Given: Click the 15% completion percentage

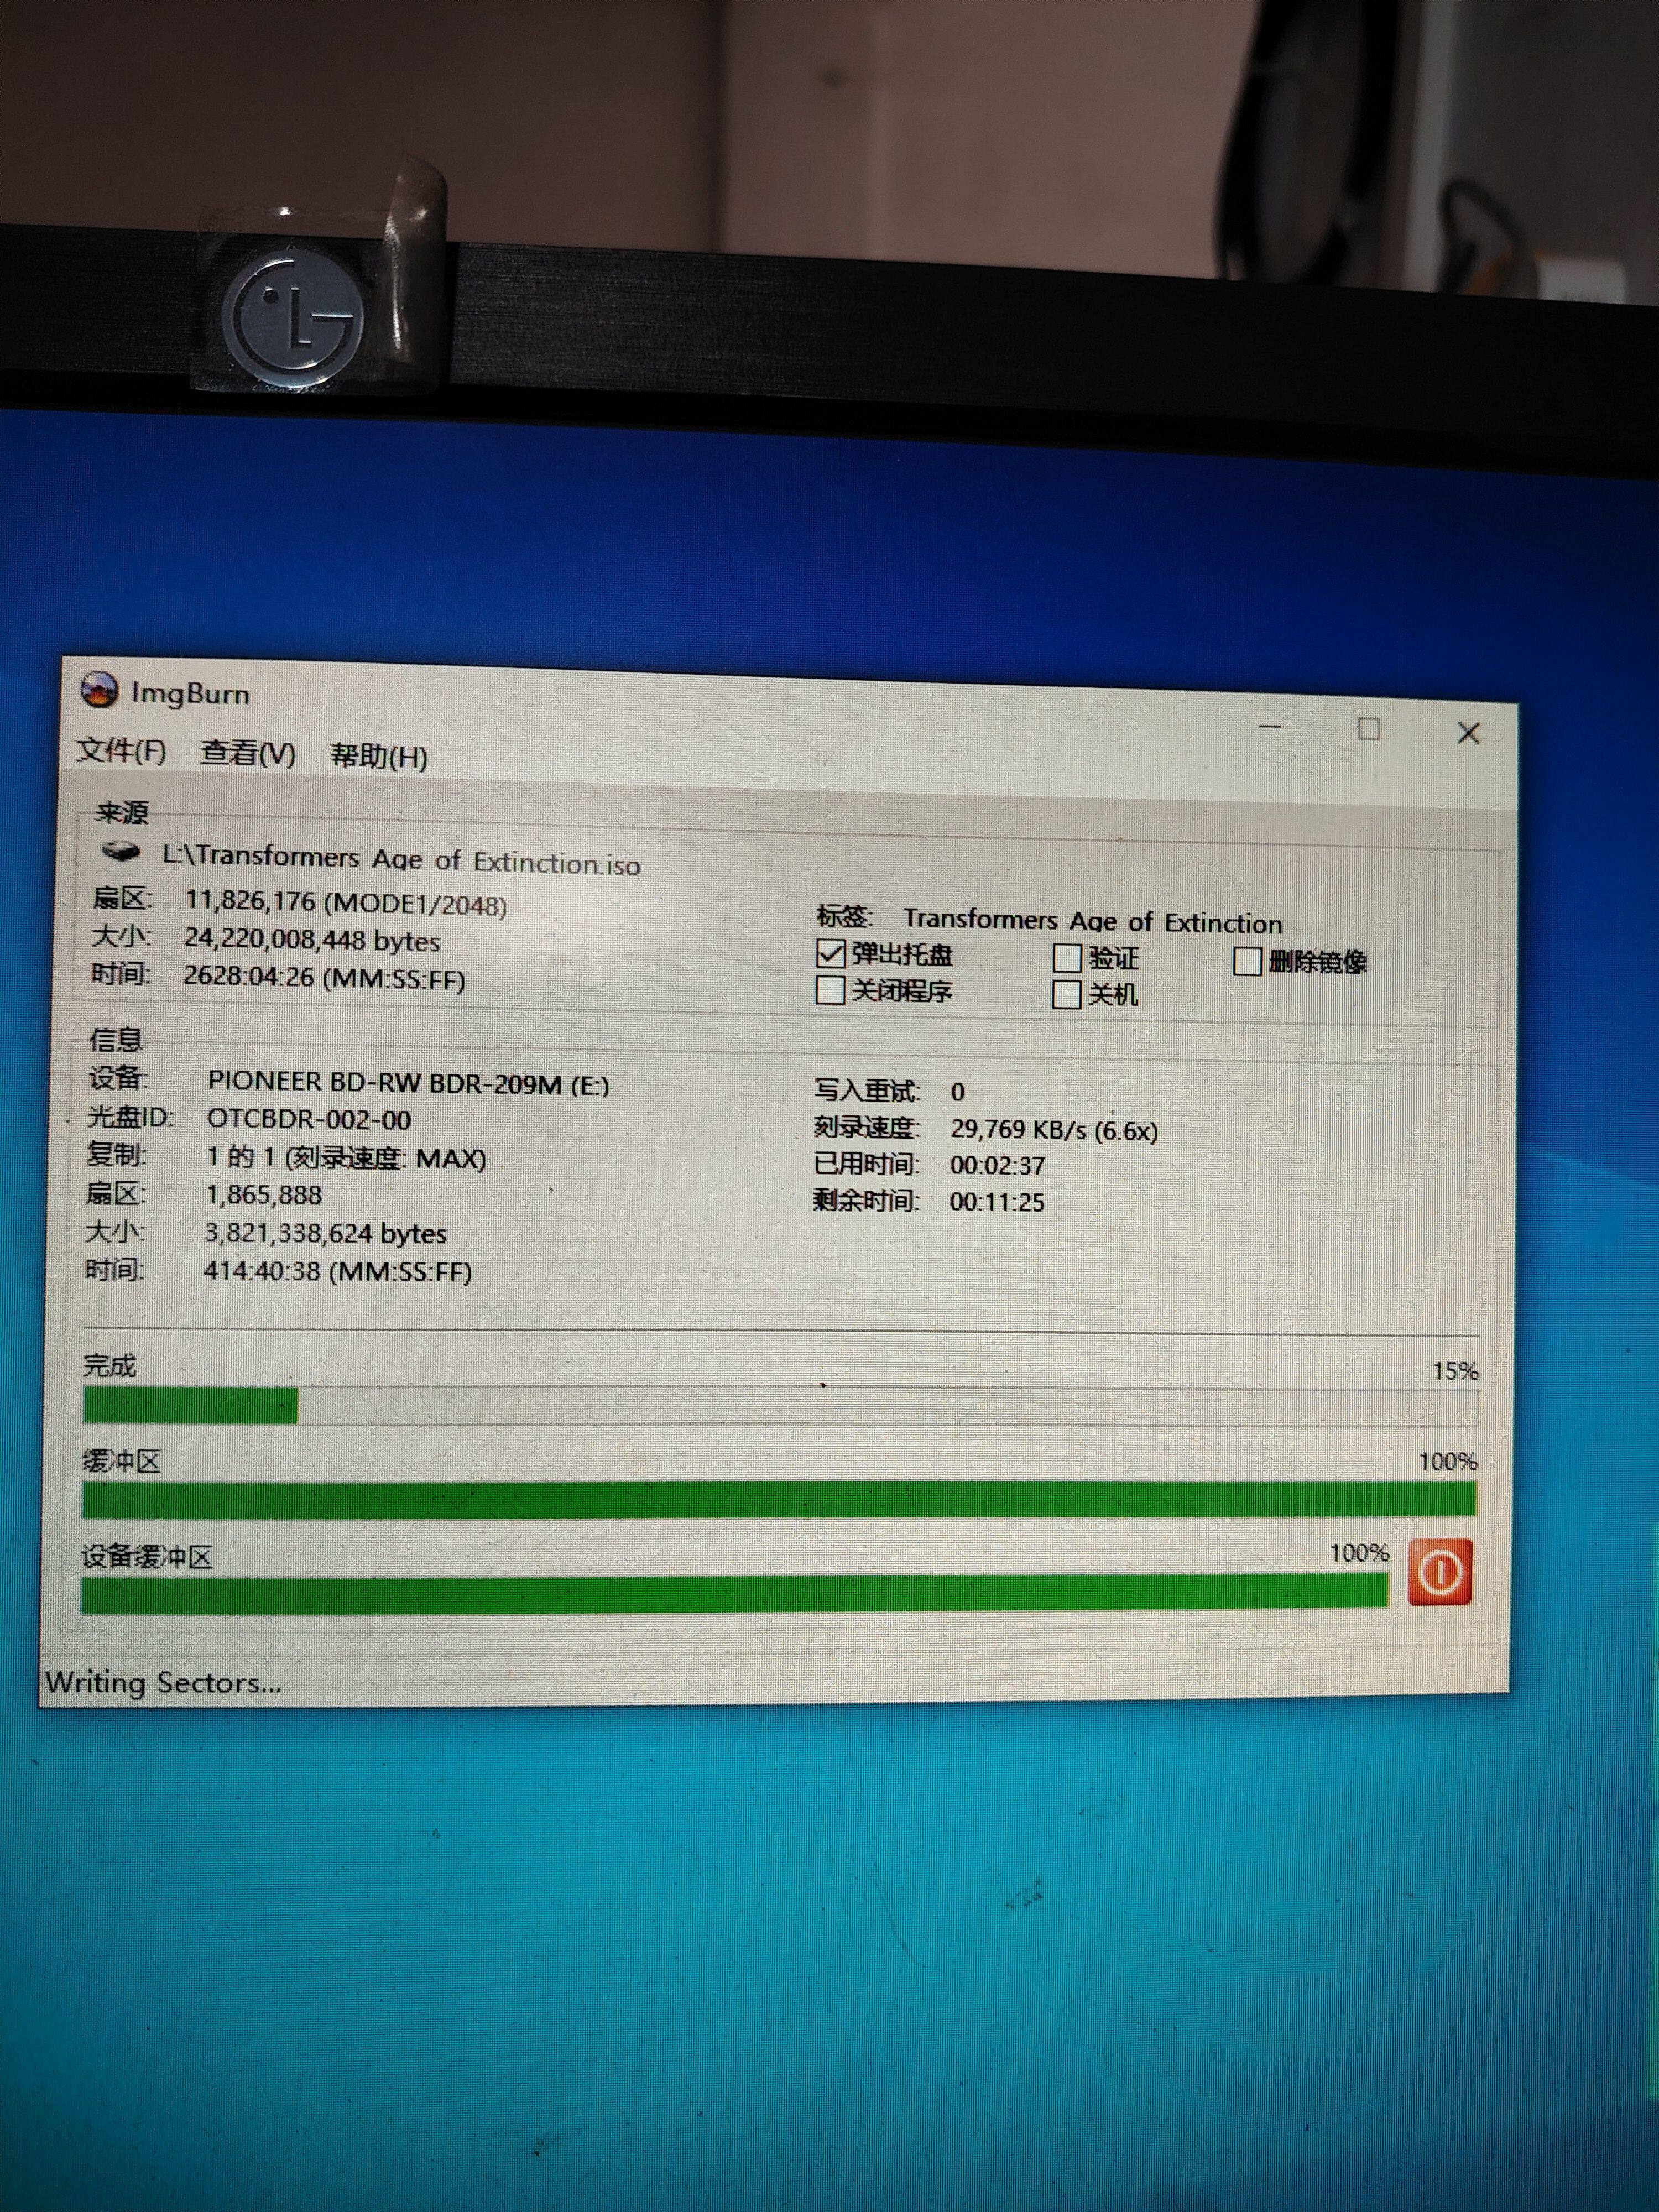Looking at the screenshot, I should pos(1455,1370).
